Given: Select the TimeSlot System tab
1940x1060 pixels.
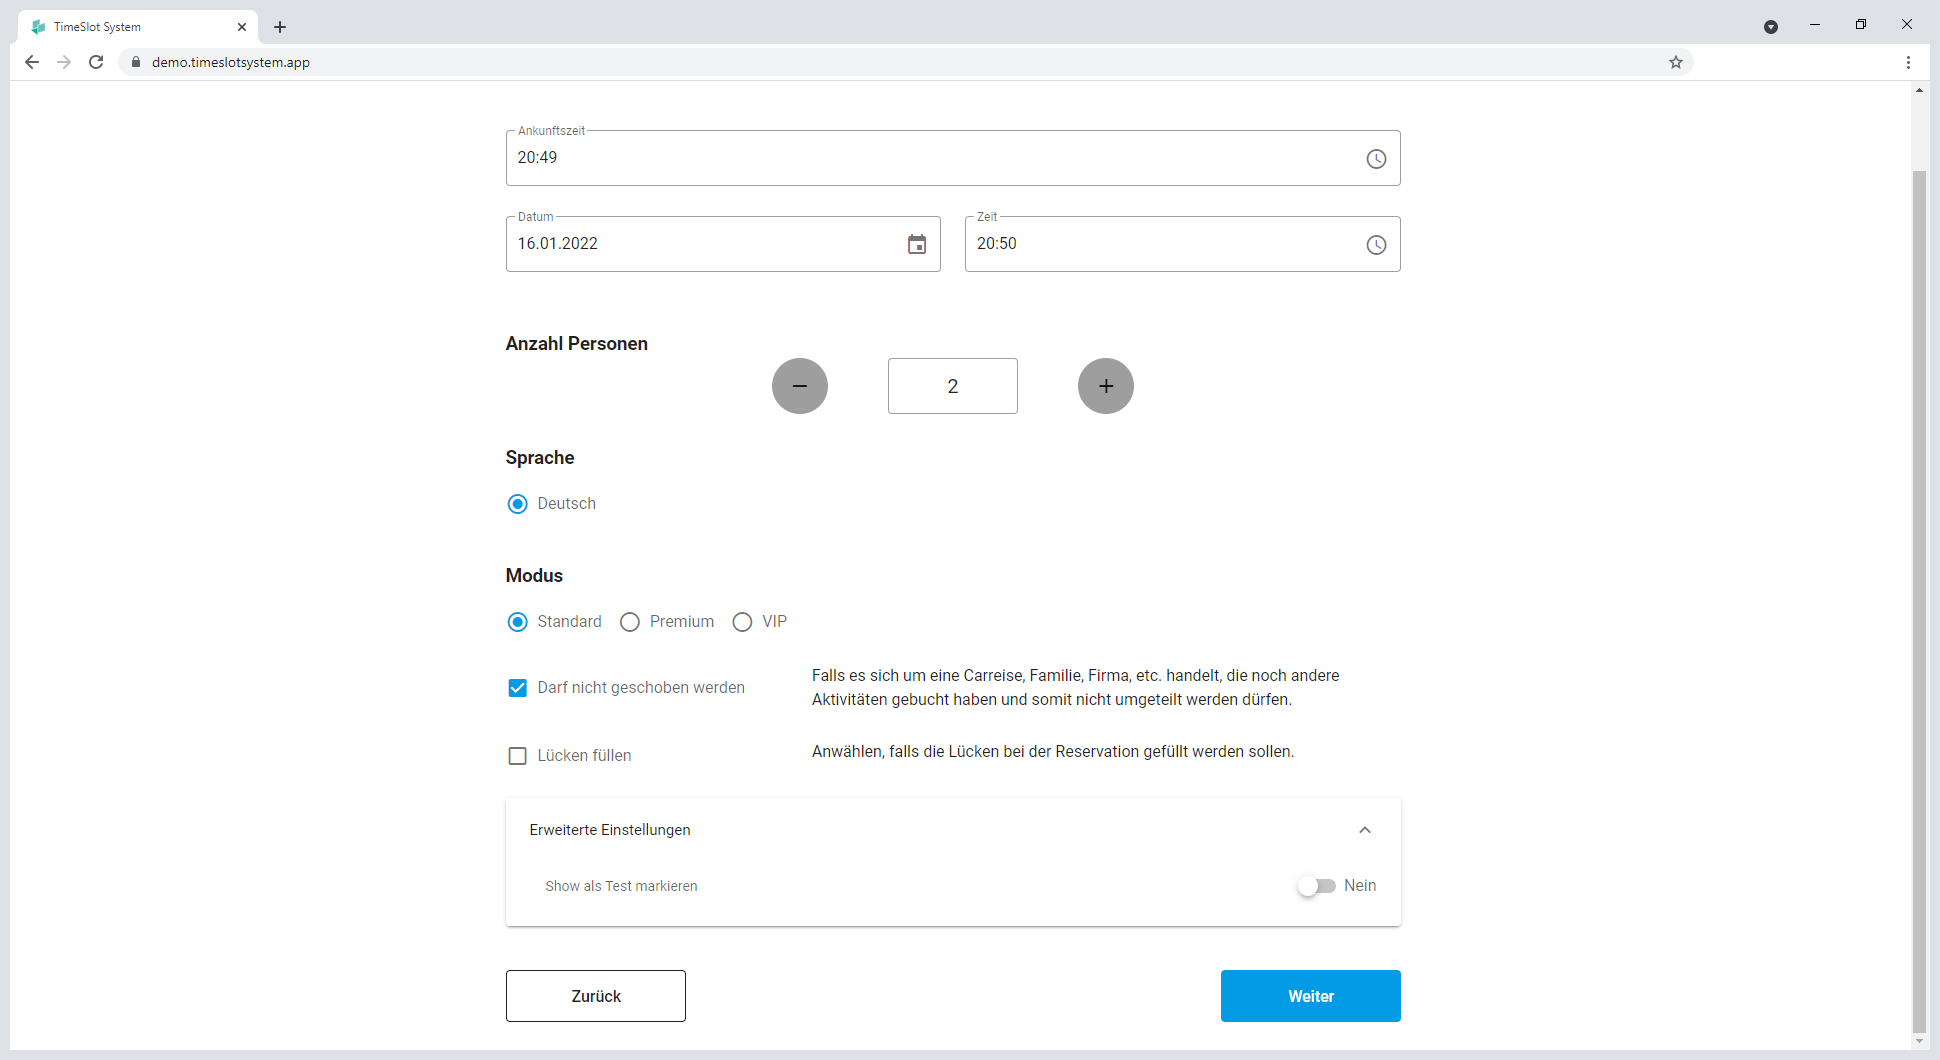Looking at the screenshot, I should (138, 27).
